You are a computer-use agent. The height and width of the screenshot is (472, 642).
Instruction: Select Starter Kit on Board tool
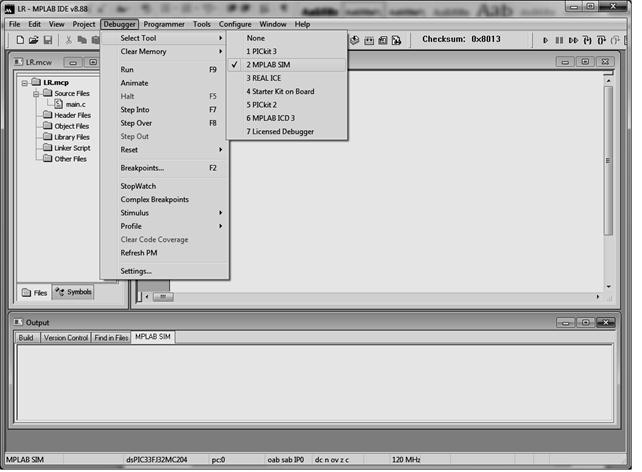[x=287, y=91]
